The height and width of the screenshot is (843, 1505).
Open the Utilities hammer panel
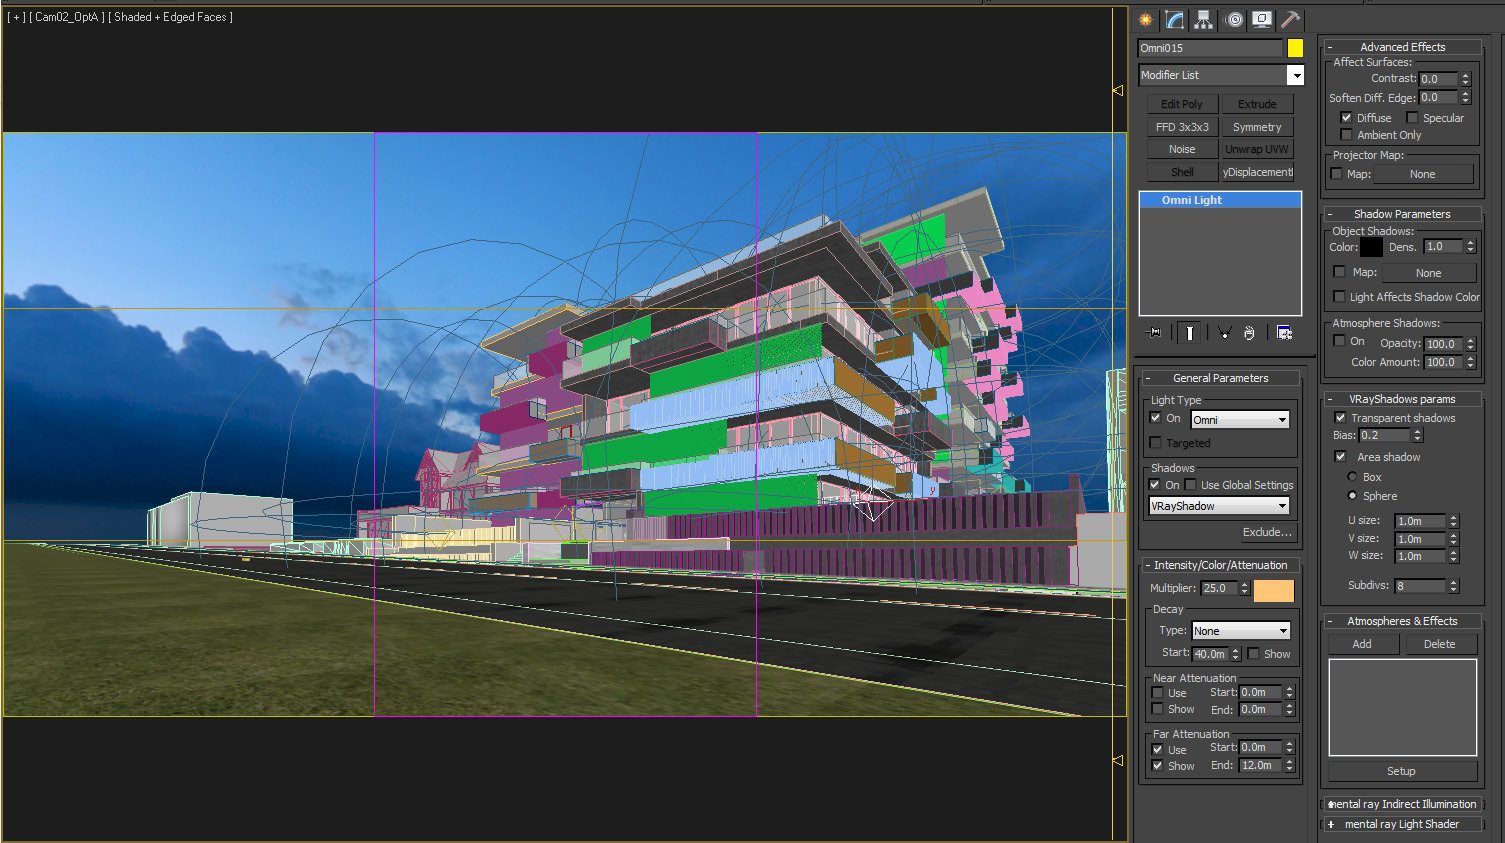(1291, 19)
